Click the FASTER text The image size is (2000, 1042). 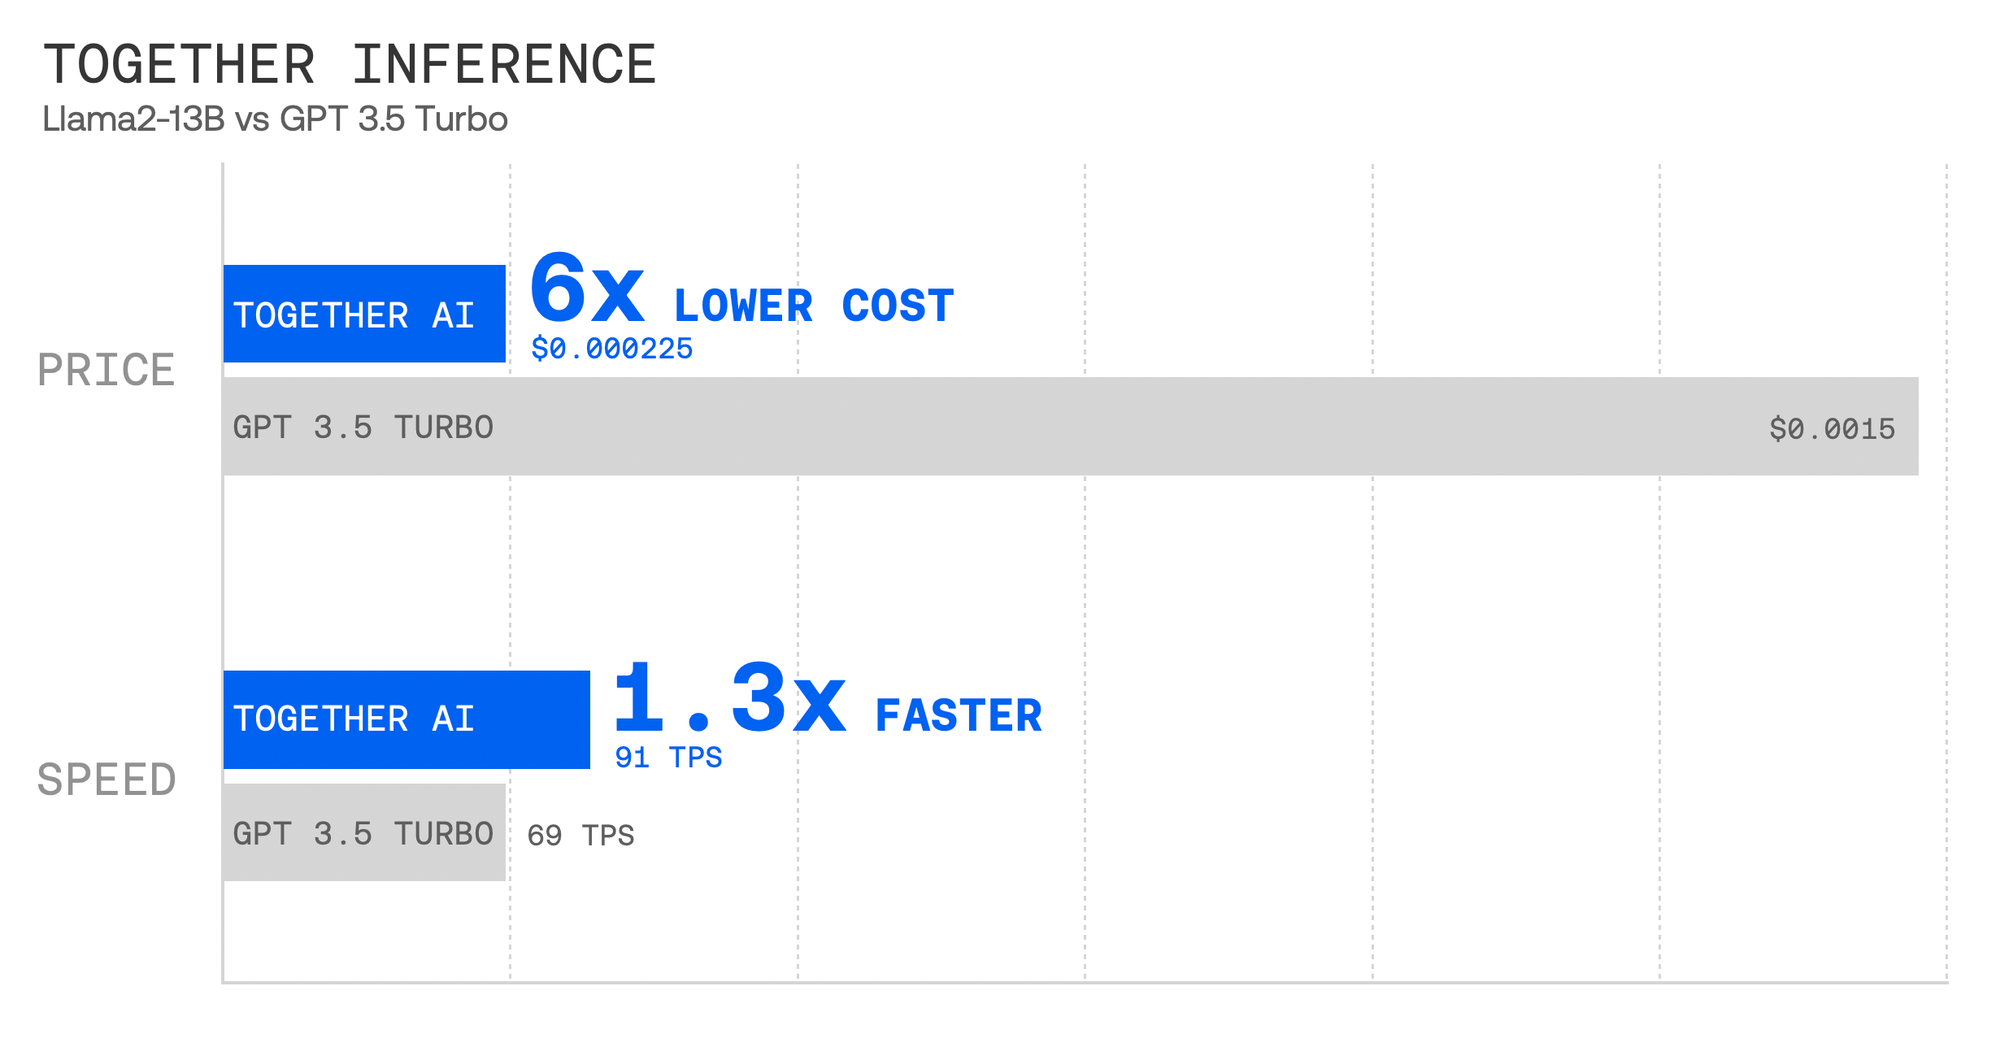click(958, 716)
